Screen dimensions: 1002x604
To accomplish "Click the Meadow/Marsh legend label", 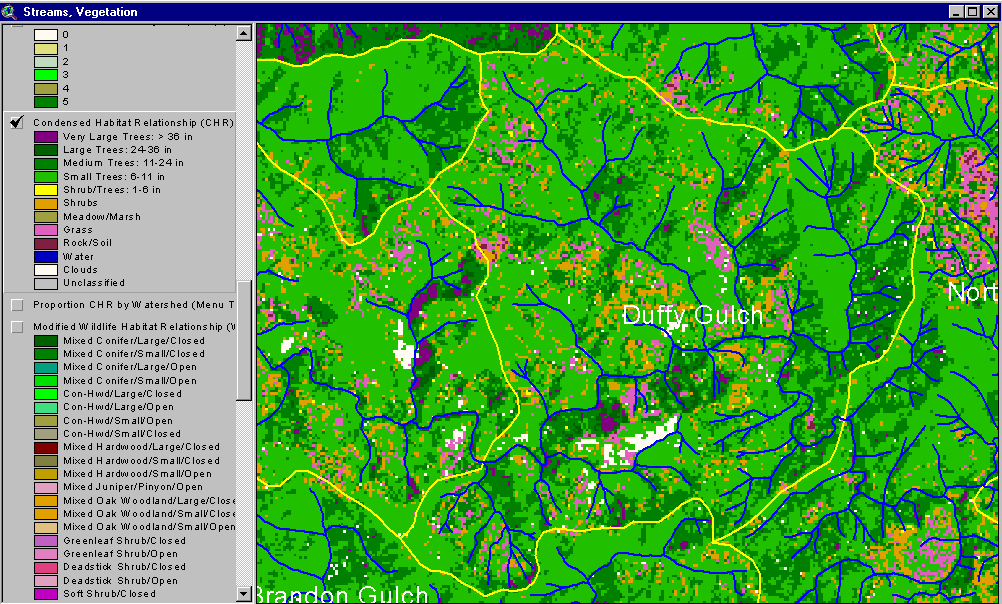I will (102, 217).
